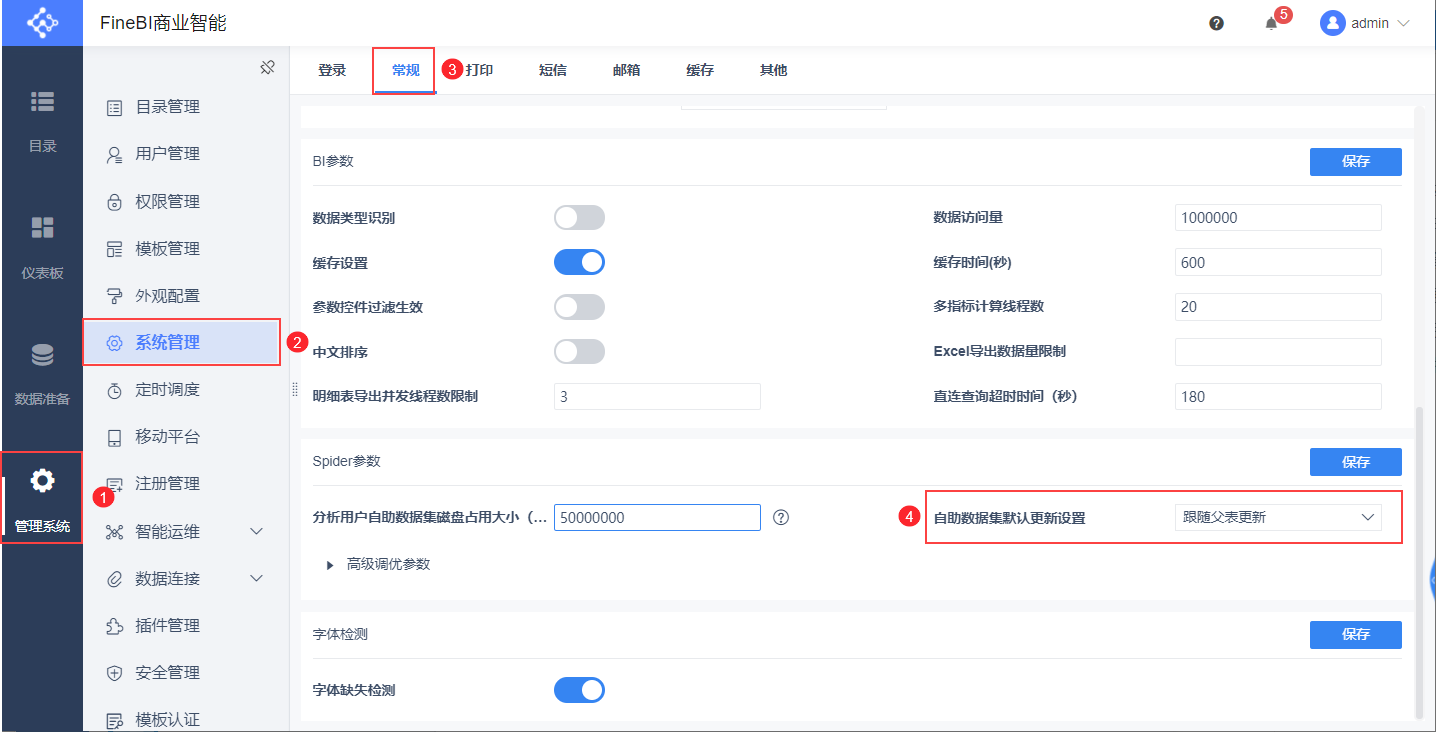The width and height of the screenshot is (1436, 732).
Task: Click the 目录管理 list icon
Action: [115, 107]
